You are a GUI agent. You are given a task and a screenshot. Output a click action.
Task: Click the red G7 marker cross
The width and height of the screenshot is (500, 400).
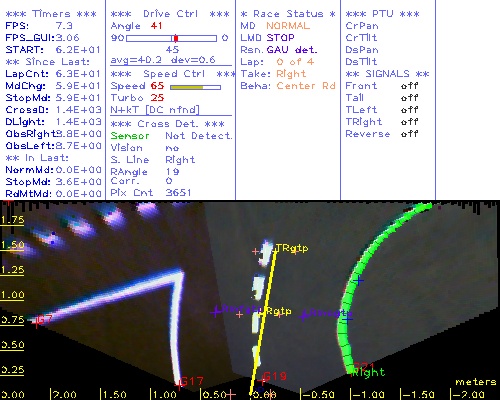[36, 324]
